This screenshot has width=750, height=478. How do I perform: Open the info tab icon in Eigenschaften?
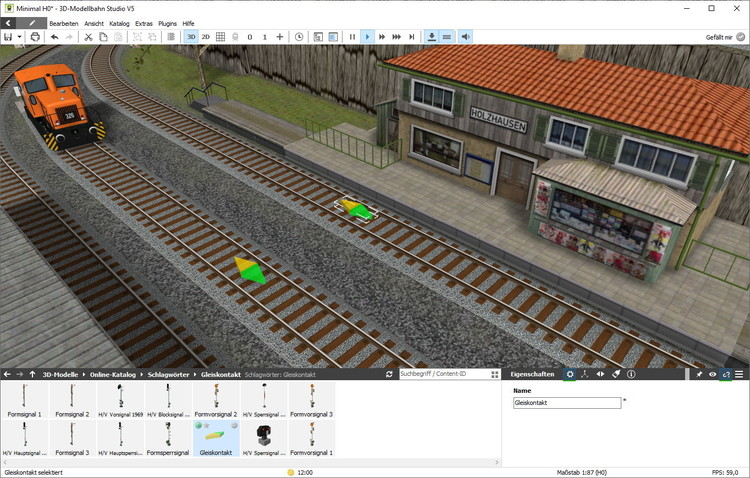631,374
